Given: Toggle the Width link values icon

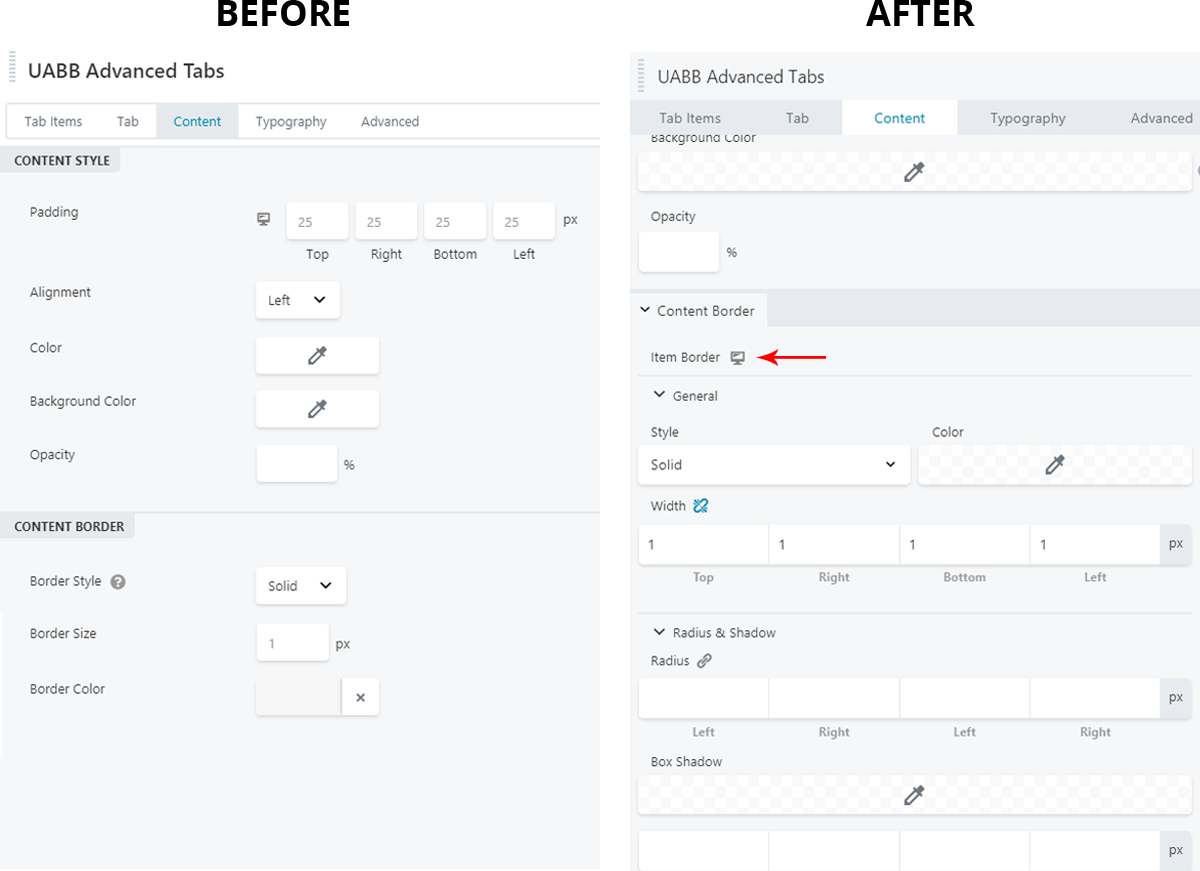Looking at the screenshot, I should (x=701, y=506).
